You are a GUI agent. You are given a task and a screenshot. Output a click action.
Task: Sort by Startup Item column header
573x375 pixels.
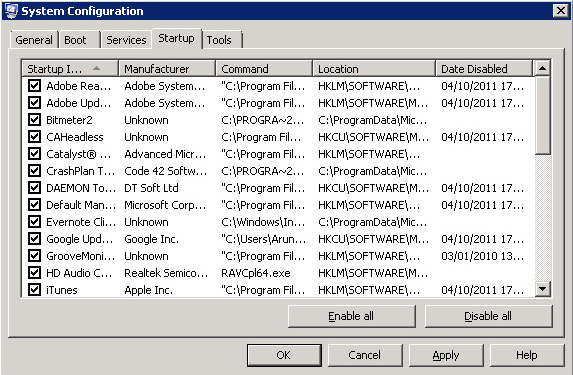coord(70,69)
